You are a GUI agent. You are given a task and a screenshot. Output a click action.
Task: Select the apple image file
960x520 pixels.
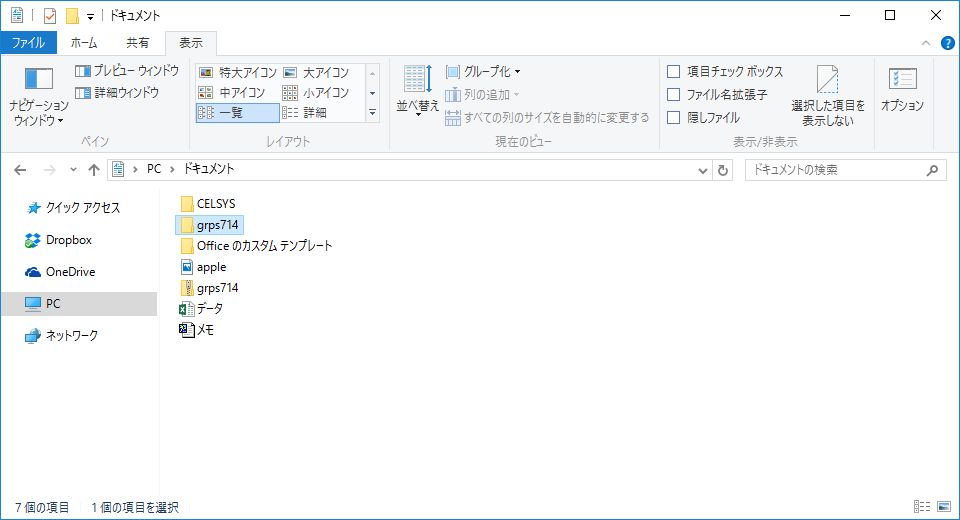tap(211, 267)
